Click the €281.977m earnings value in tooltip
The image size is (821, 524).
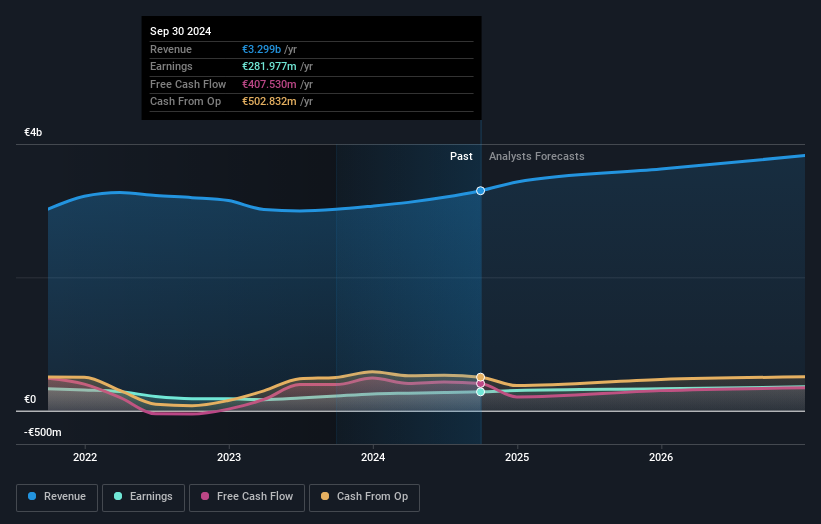tap(269, 66)
